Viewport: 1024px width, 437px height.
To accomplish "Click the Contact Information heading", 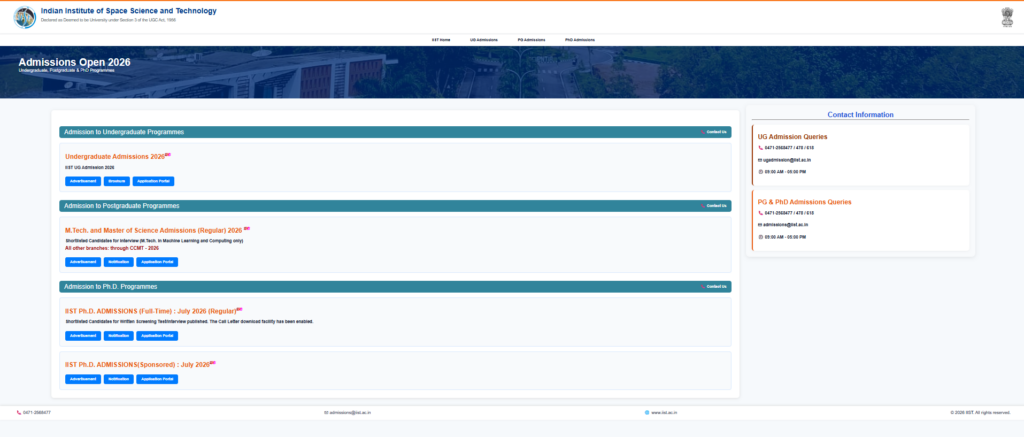I will coord(860,114).
